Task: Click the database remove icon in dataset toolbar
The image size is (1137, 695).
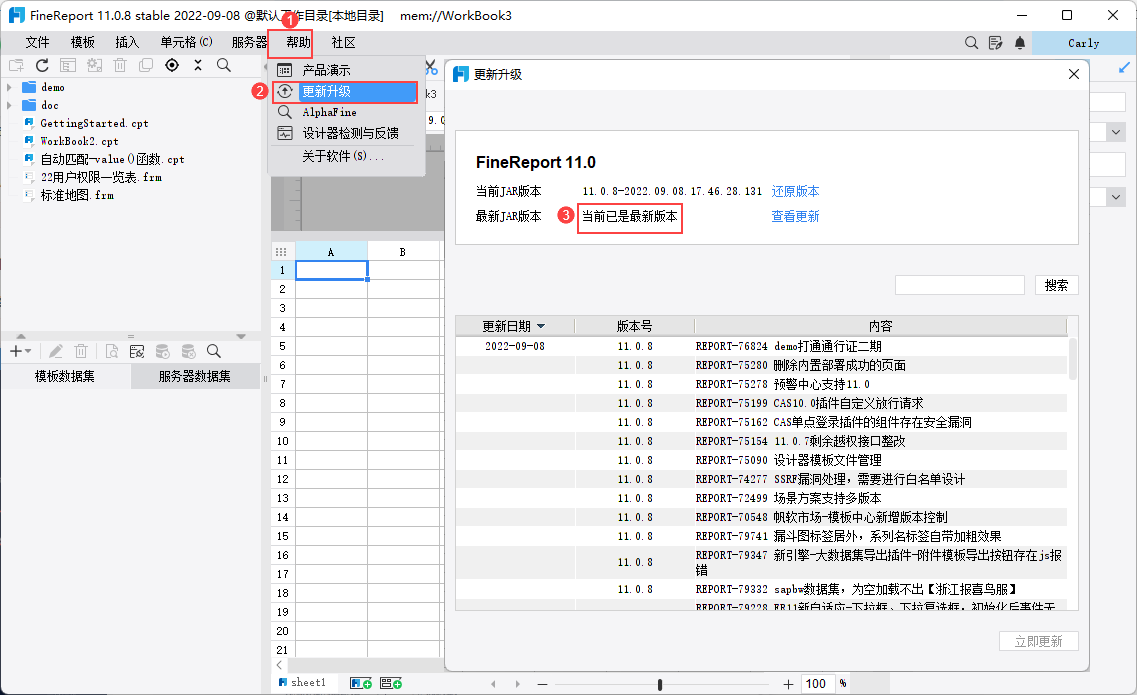Action: (189, 351)
